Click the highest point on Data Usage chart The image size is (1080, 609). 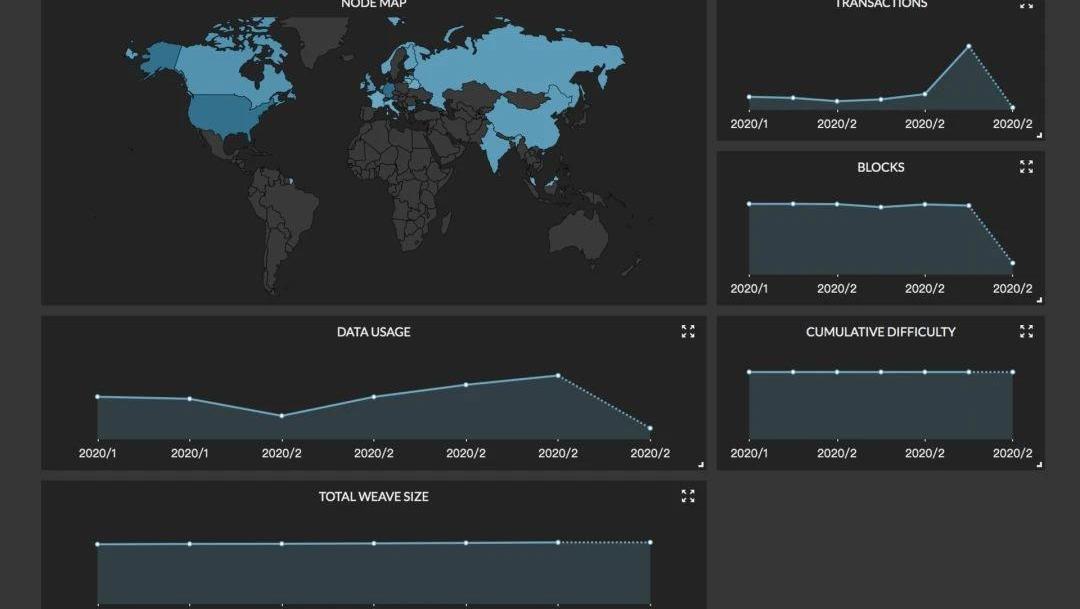(x=557, y=376)
